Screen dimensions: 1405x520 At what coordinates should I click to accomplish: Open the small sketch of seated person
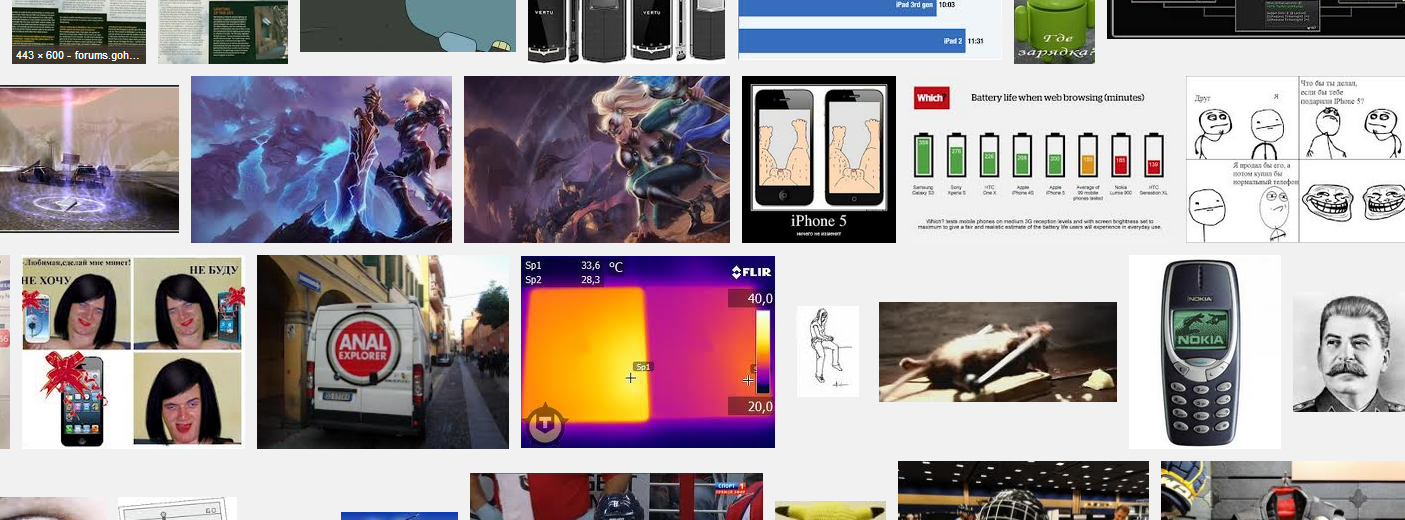pyautogui.click(x=828, y=352)
